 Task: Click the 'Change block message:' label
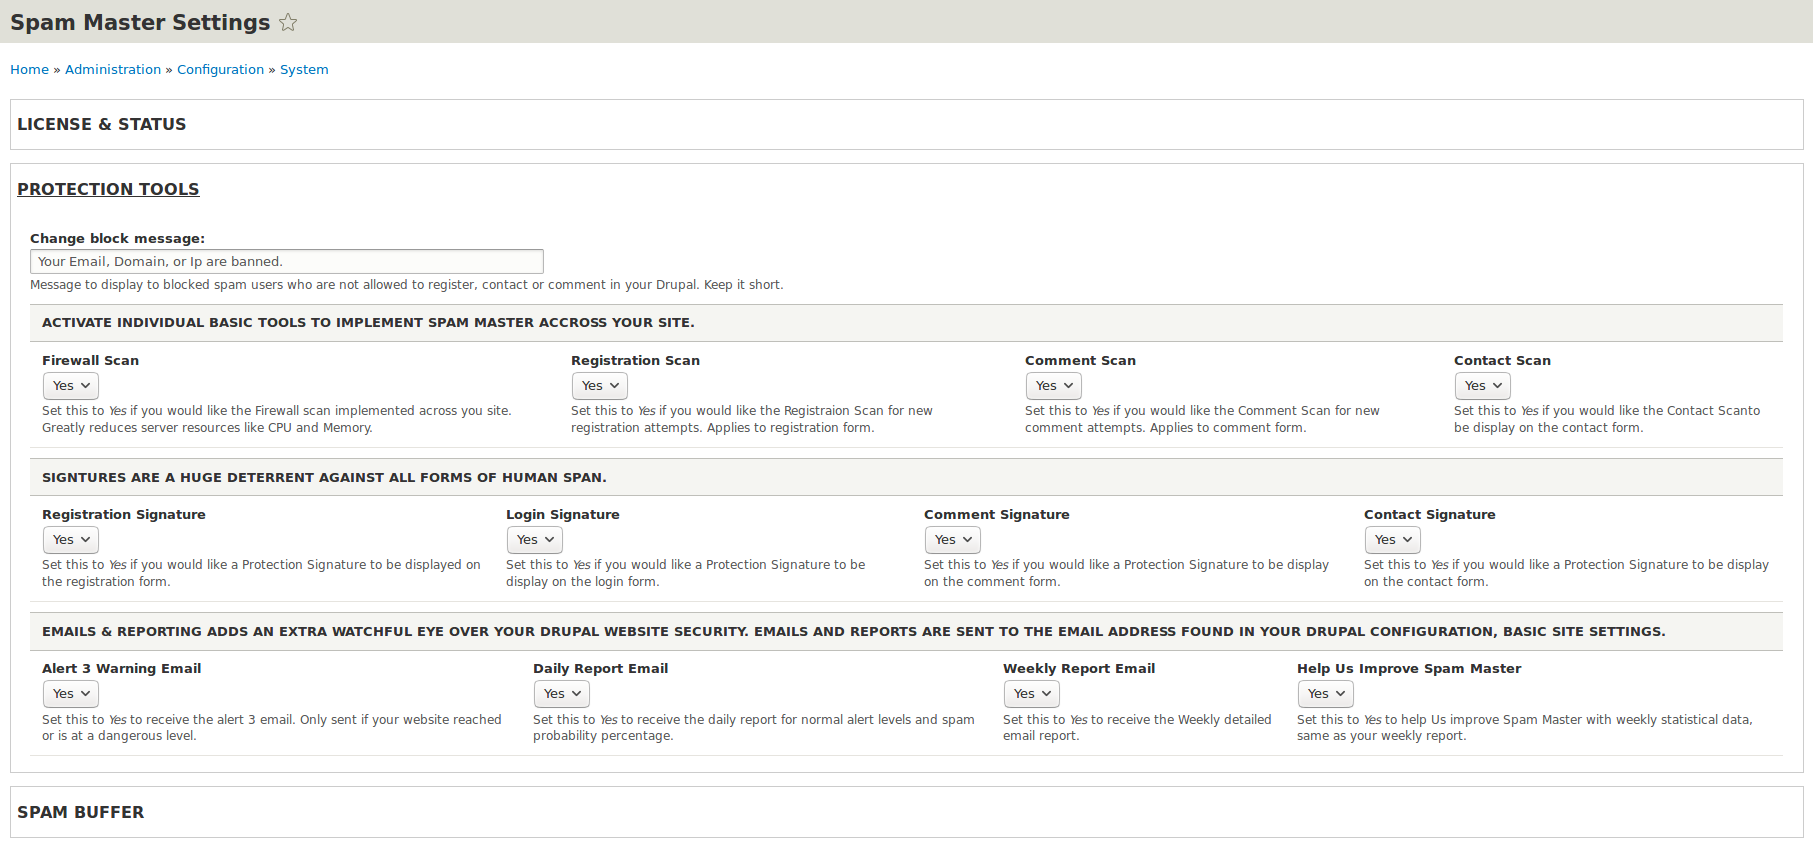point(117,238)
